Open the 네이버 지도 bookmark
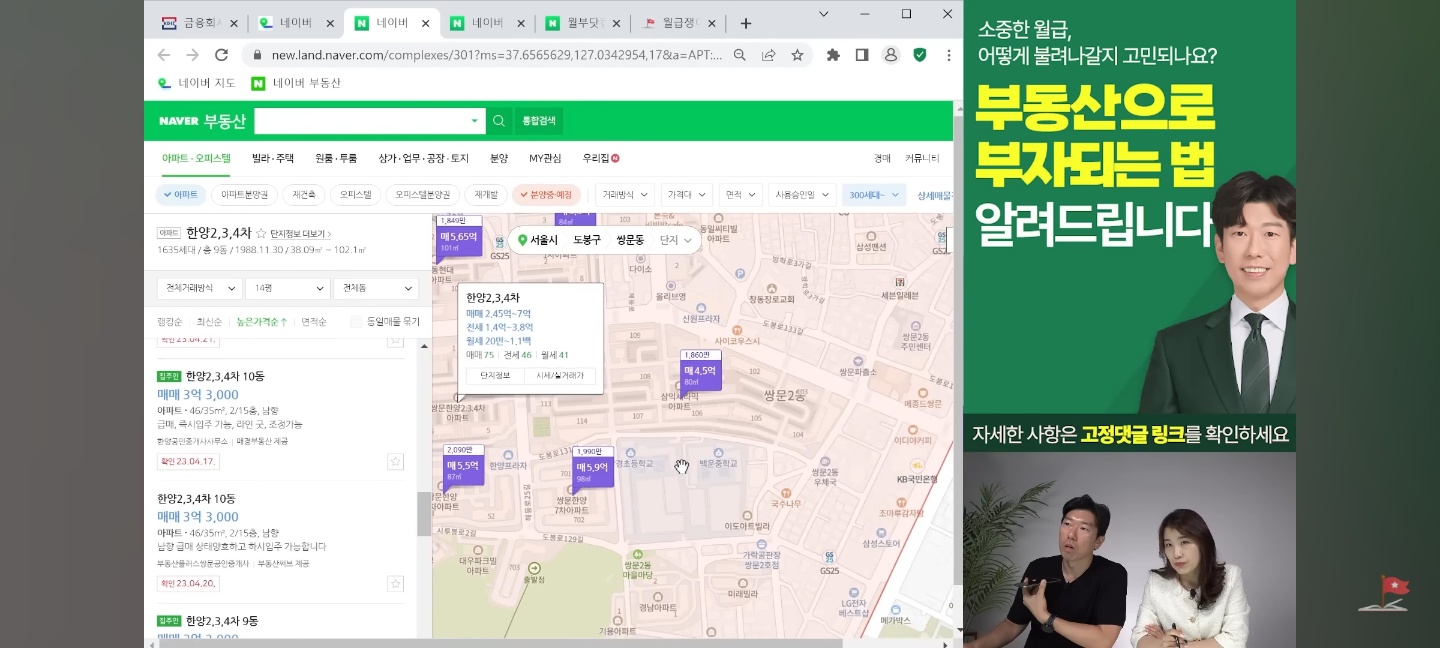This screenshot has height=648, width=1440. [x=197, y=83]
